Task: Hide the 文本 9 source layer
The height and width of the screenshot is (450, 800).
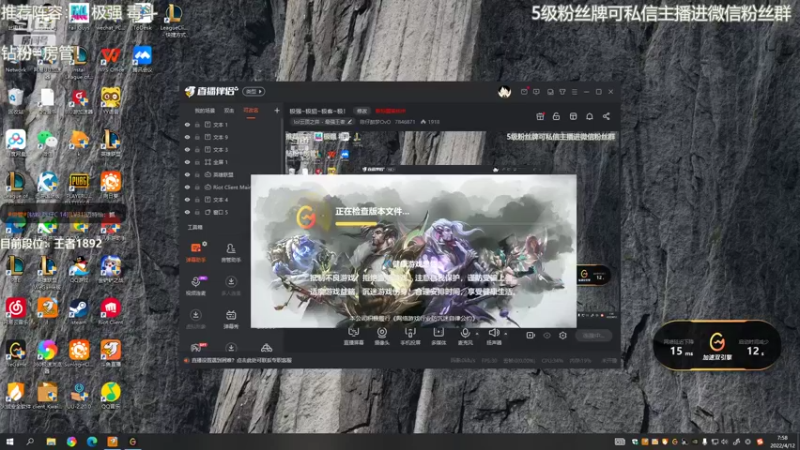Action: (187, 137)
